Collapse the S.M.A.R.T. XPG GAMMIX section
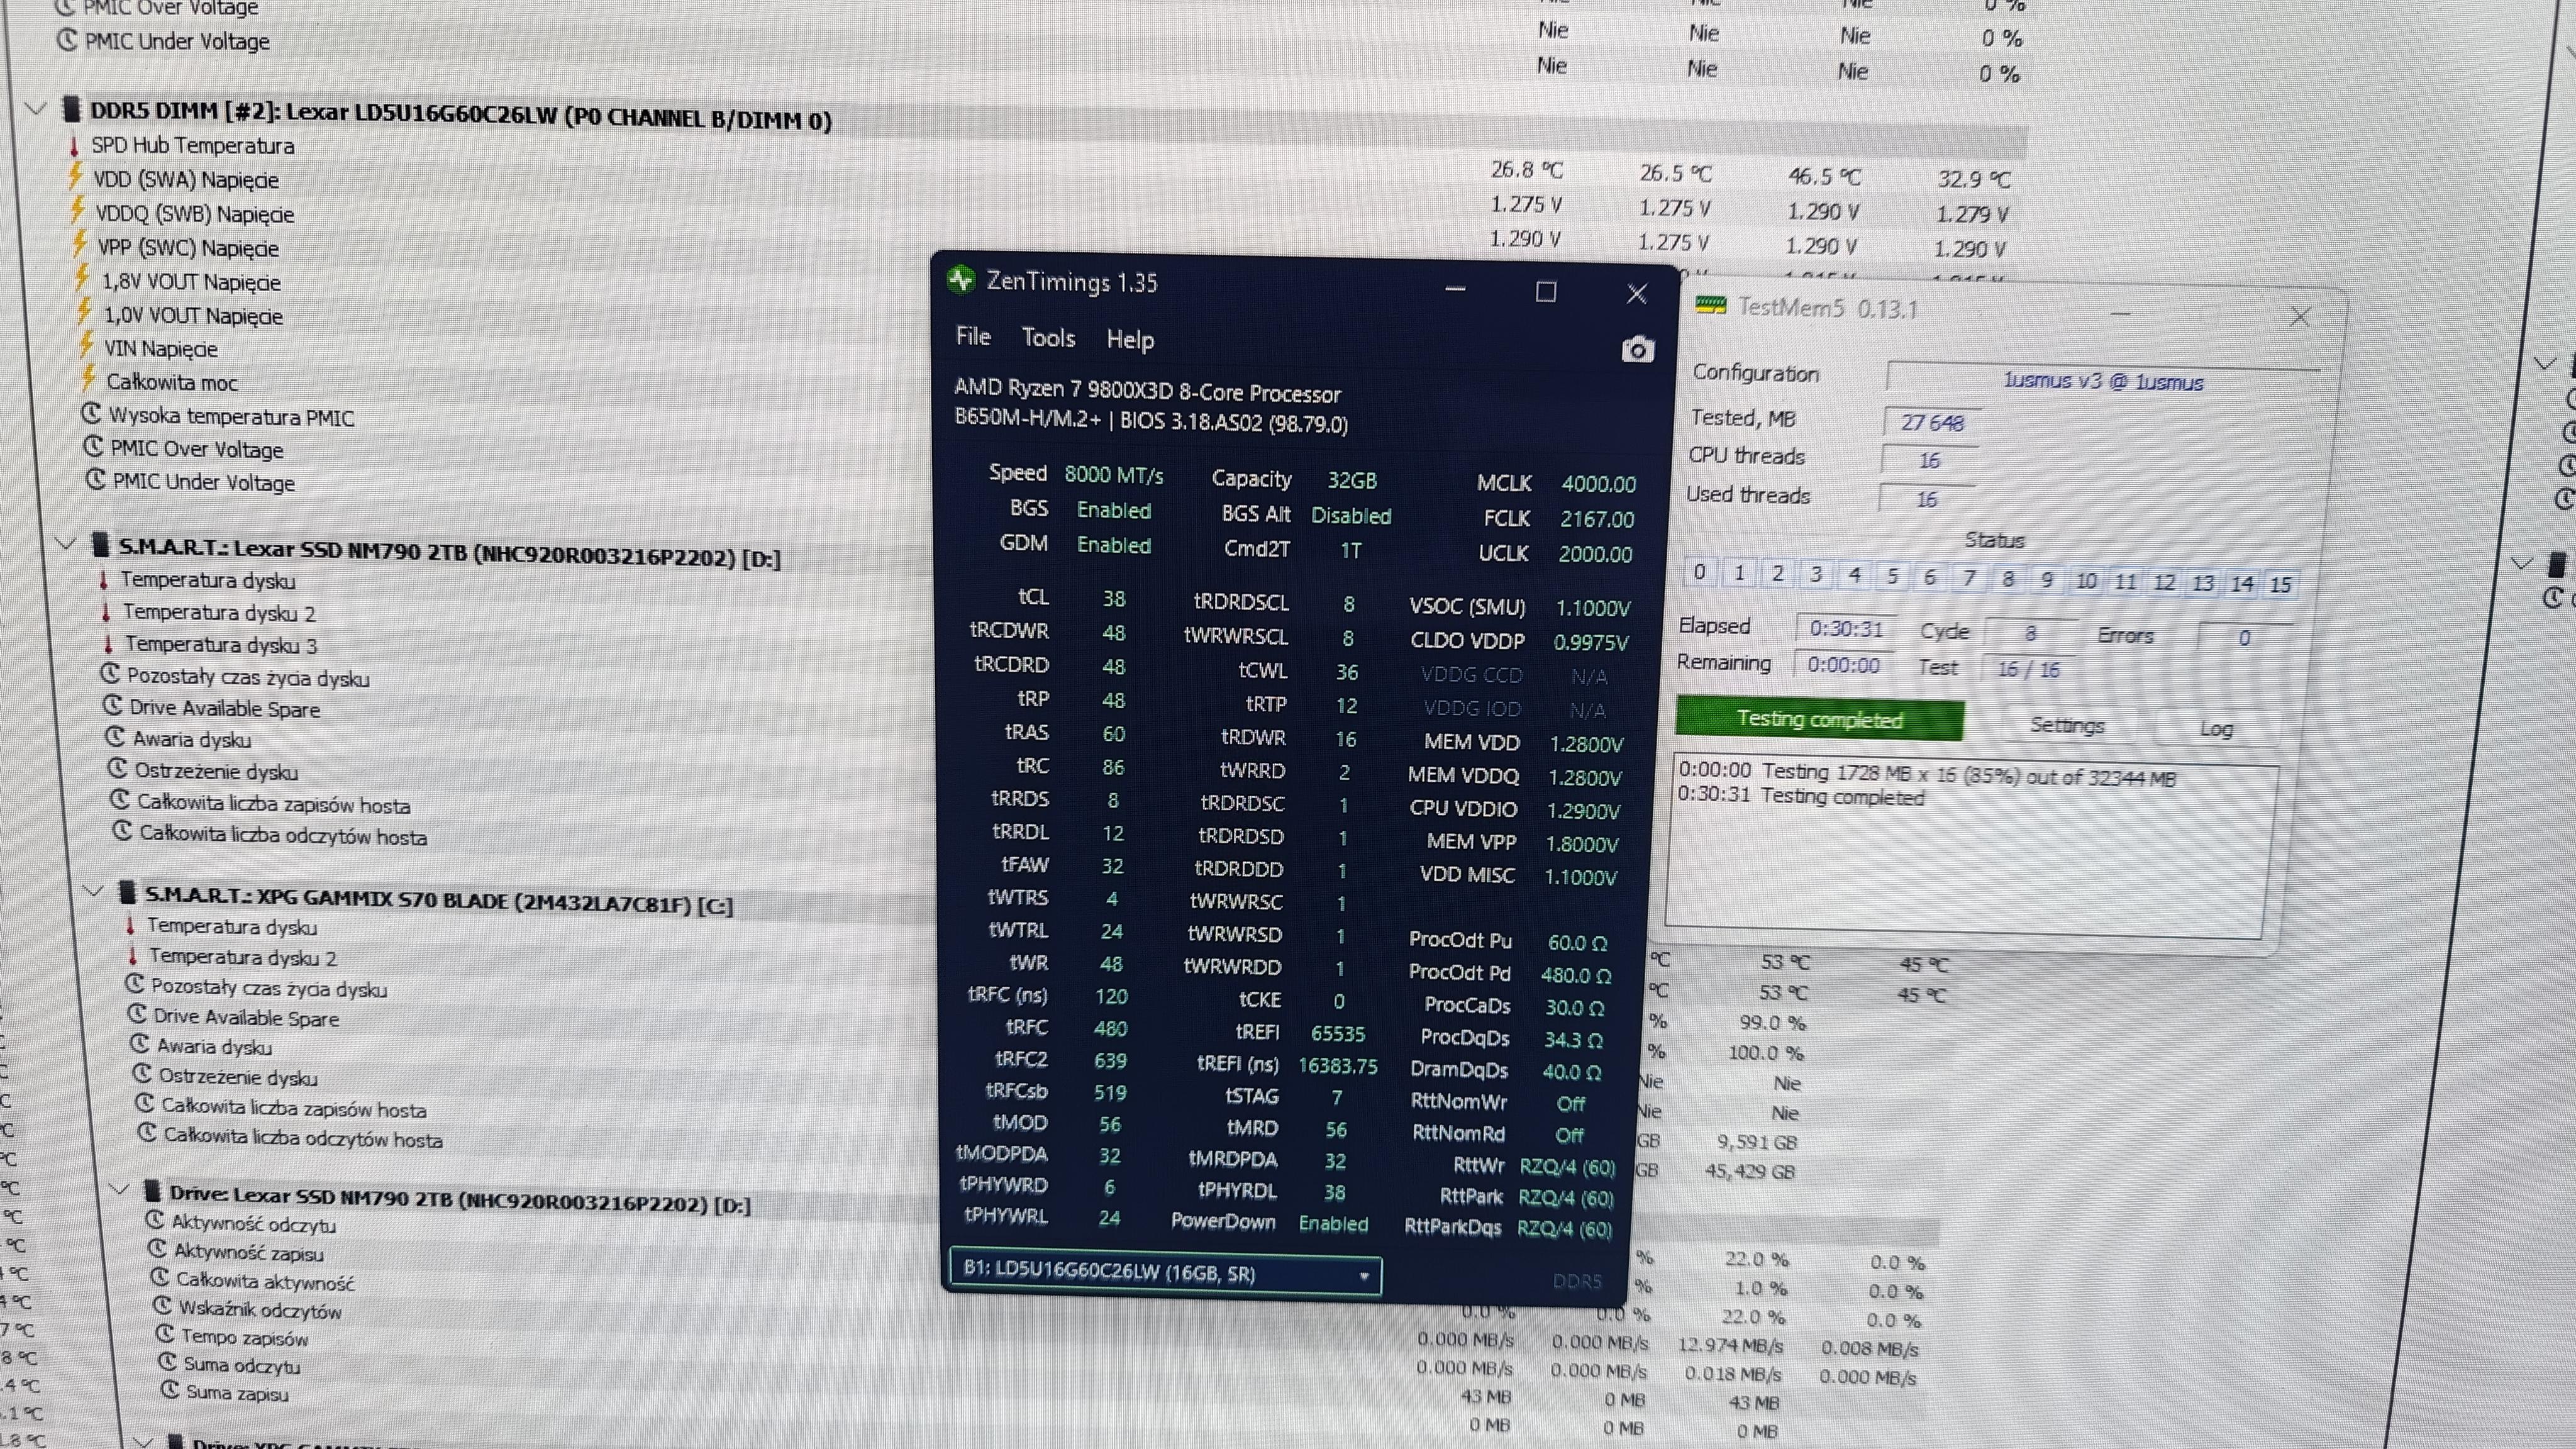Viewport: 2576px width, 1449px height. click(93, 890)
